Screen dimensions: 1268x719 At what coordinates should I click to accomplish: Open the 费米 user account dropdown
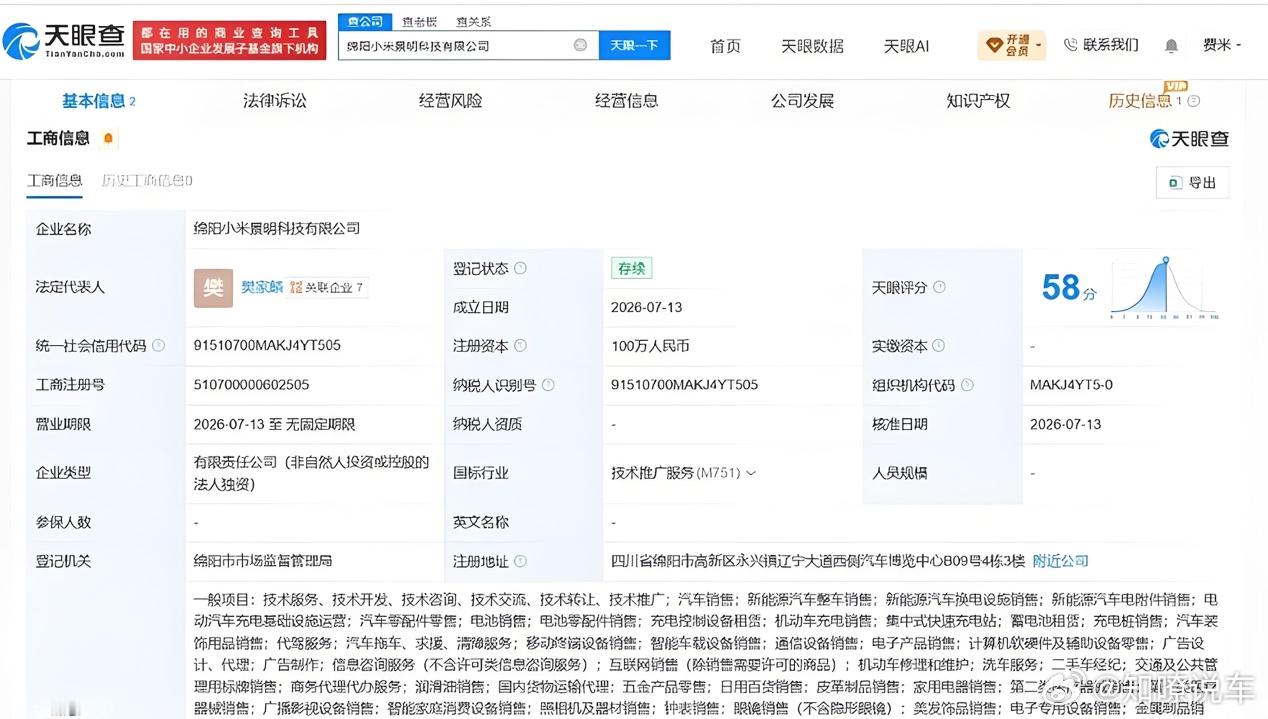click(1221, 45)
